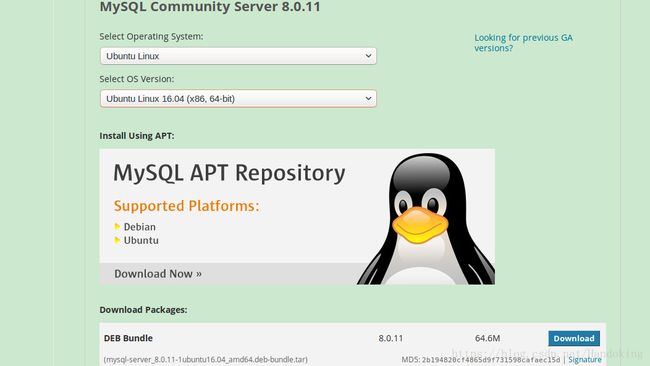
Task: Click the 64.6M file size value
Action: [488, 338]
